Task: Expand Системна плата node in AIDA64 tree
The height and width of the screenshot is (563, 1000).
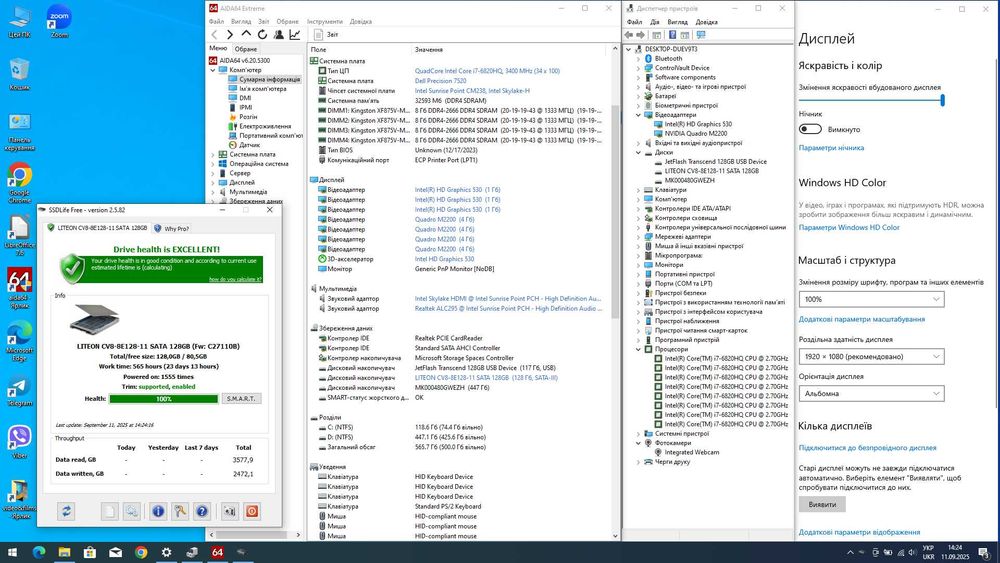Action: (x=213, y=154)
